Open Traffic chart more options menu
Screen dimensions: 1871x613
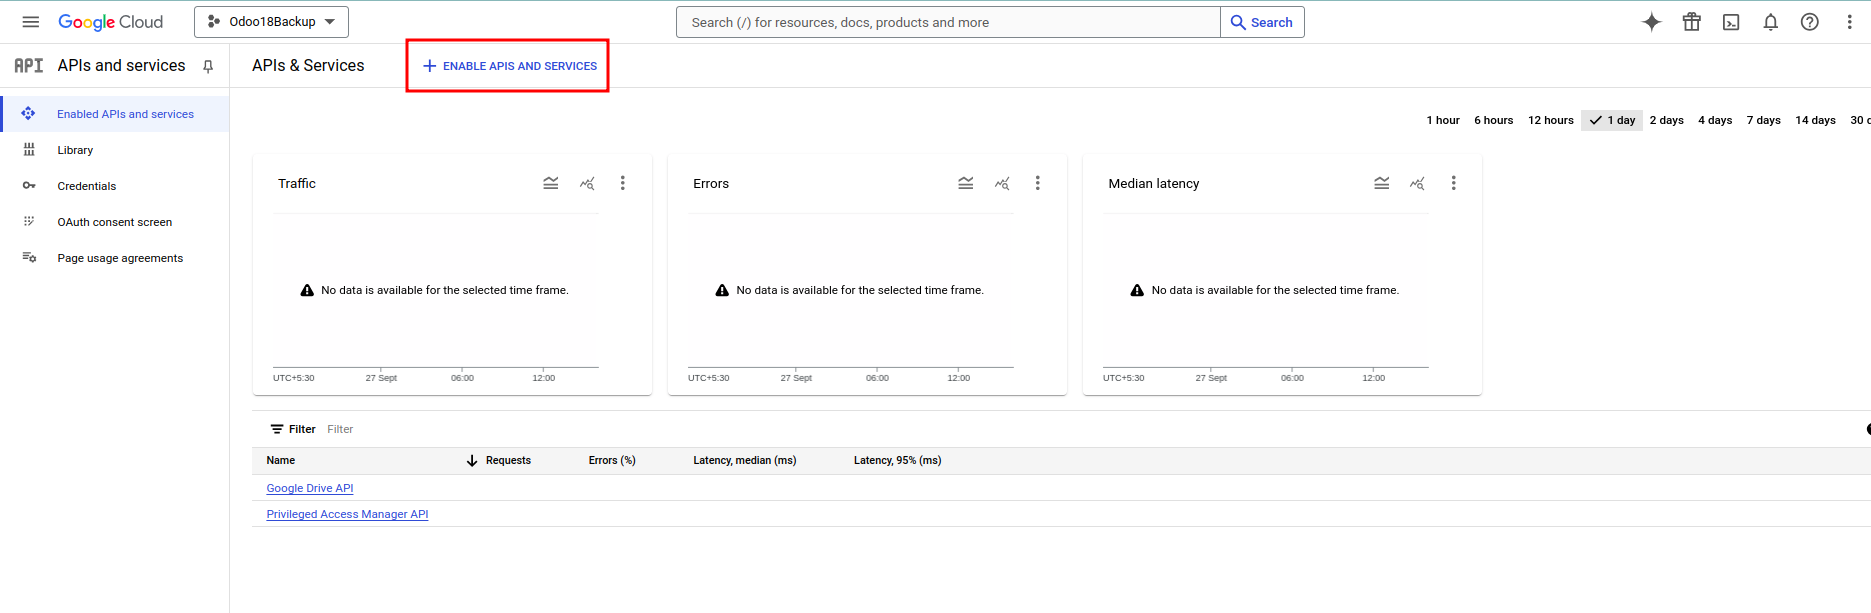622,183
